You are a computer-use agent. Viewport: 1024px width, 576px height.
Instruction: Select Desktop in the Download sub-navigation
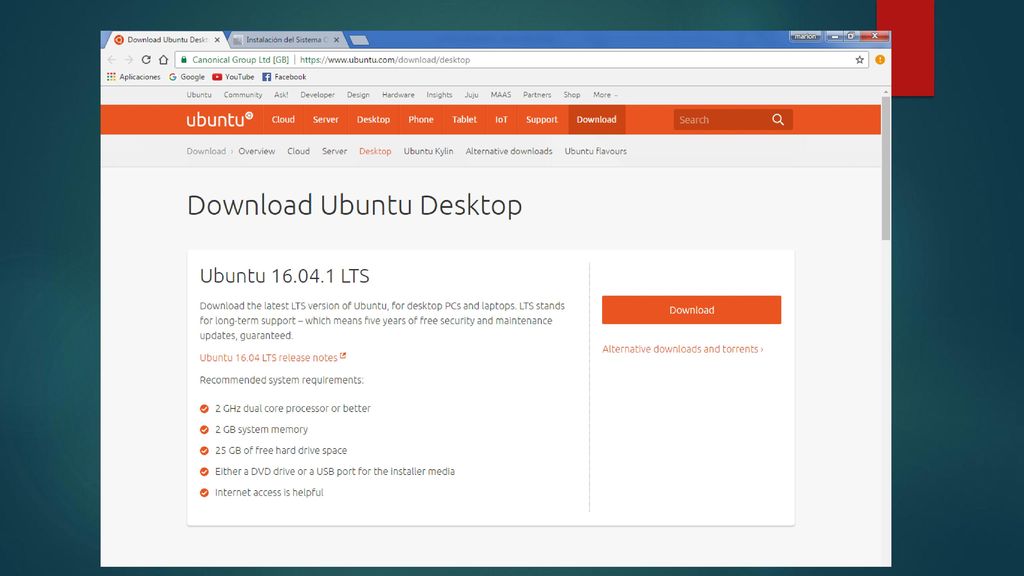tap(375, 151)
